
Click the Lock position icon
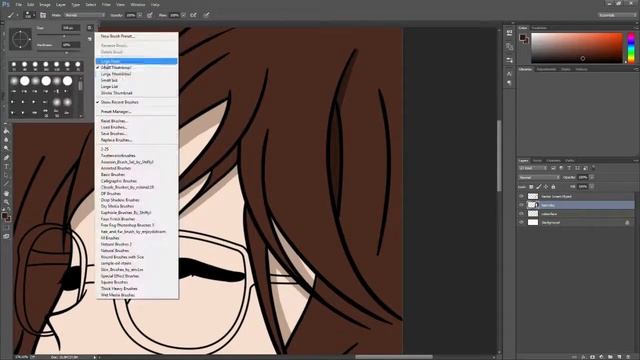pyautogui.click(x=546, y=187)
